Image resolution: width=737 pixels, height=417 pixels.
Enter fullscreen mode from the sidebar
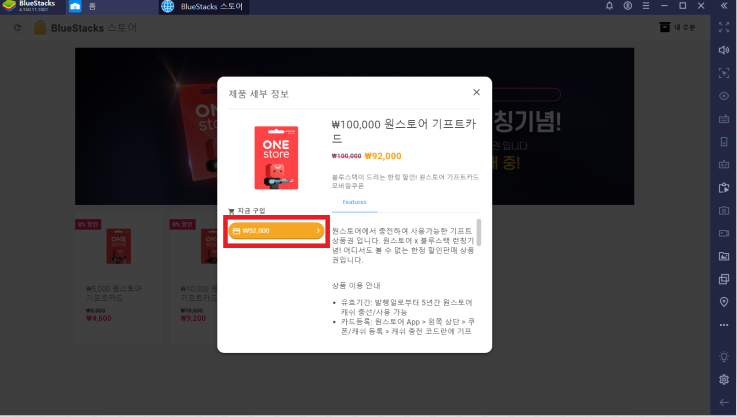[x=724, y=27]
